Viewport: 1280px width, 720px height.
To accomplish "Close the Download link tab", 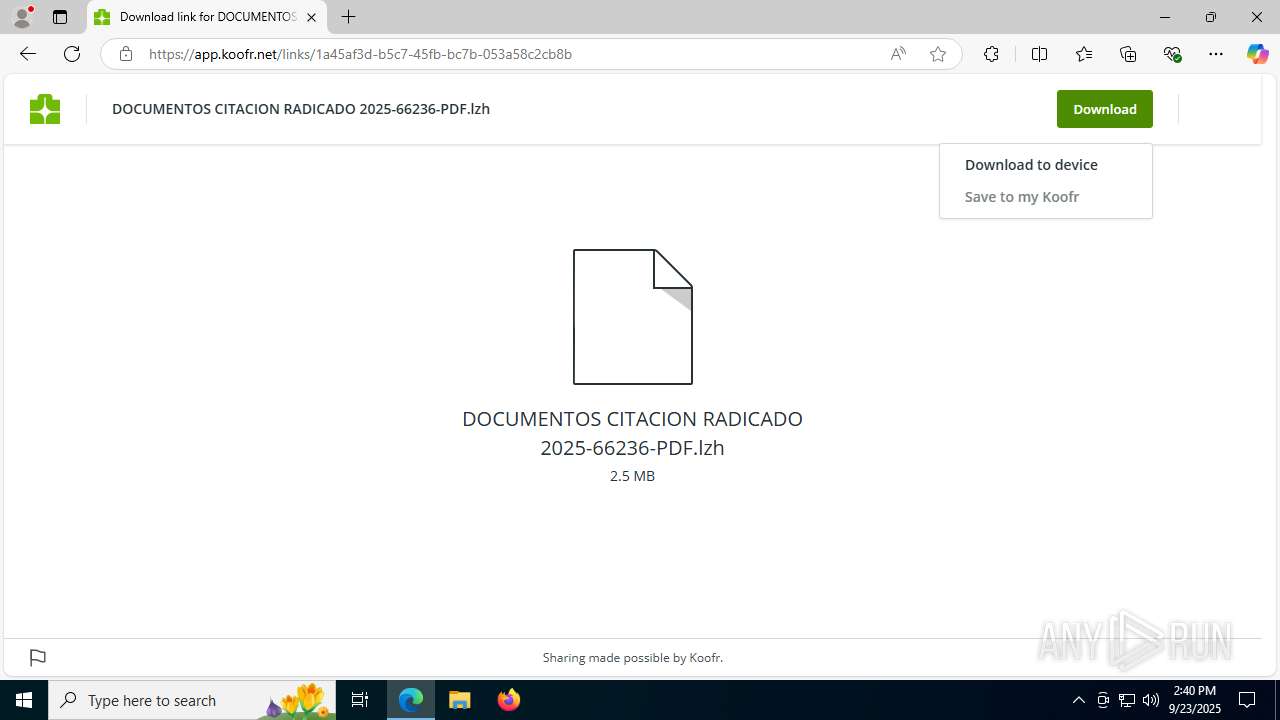I will 311,17.
